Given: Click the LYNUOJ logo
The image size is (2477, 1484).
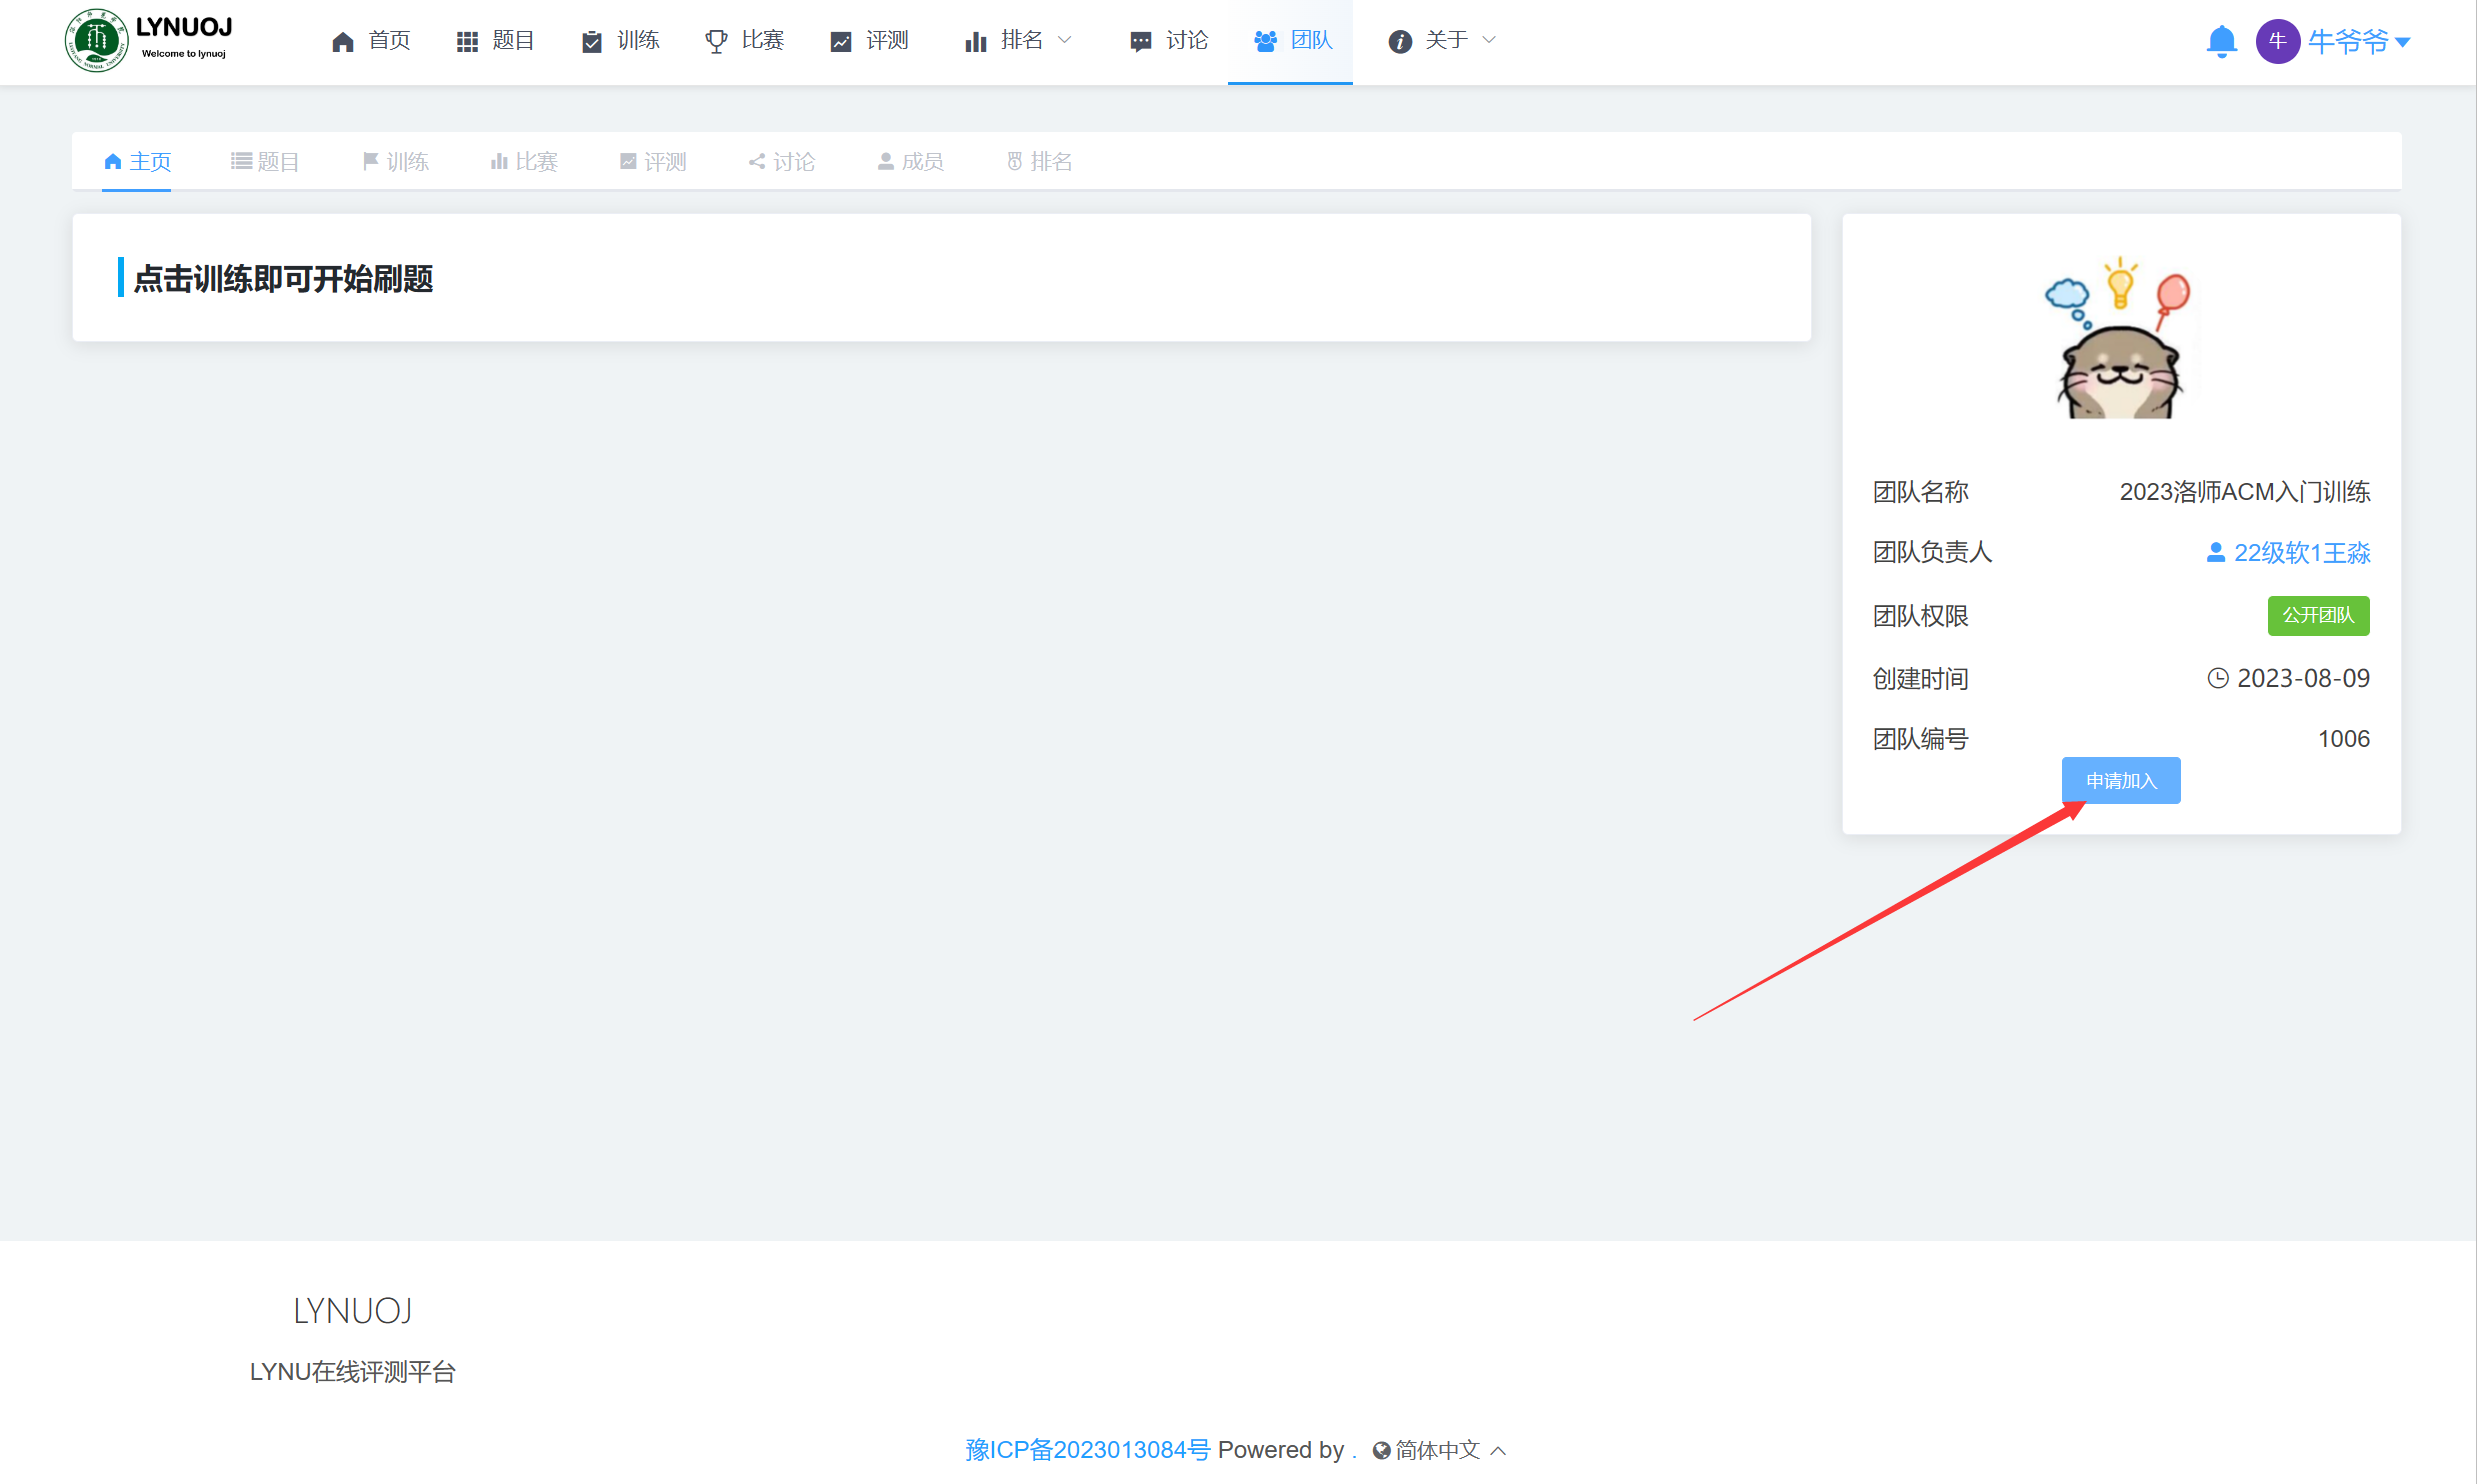Looking at the screenshot, I should (x=150, y=41).
